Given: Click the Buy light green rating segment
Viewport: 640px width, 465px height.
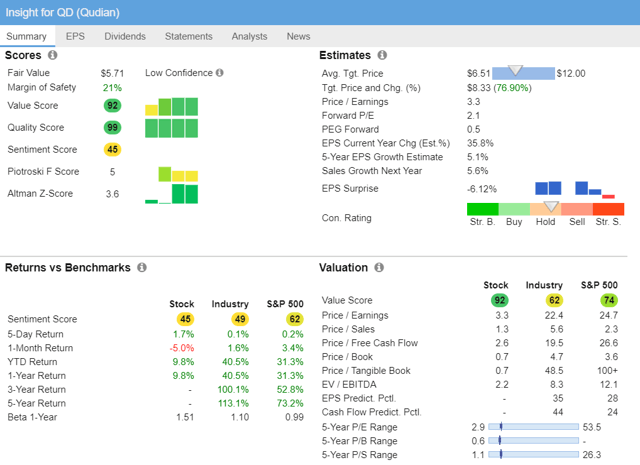Looking at the screenshot, I should coord(514,209).
